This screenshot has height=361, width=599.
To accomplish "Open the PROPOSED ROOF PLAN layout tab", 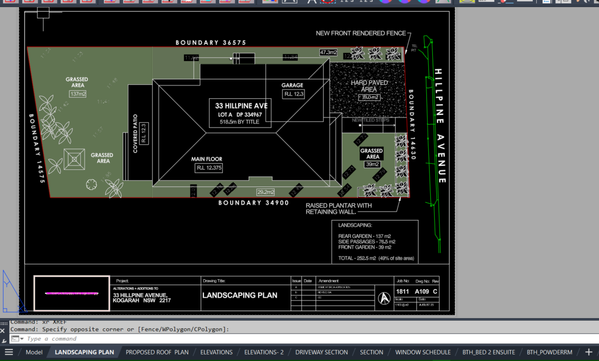I will (157, 352).
